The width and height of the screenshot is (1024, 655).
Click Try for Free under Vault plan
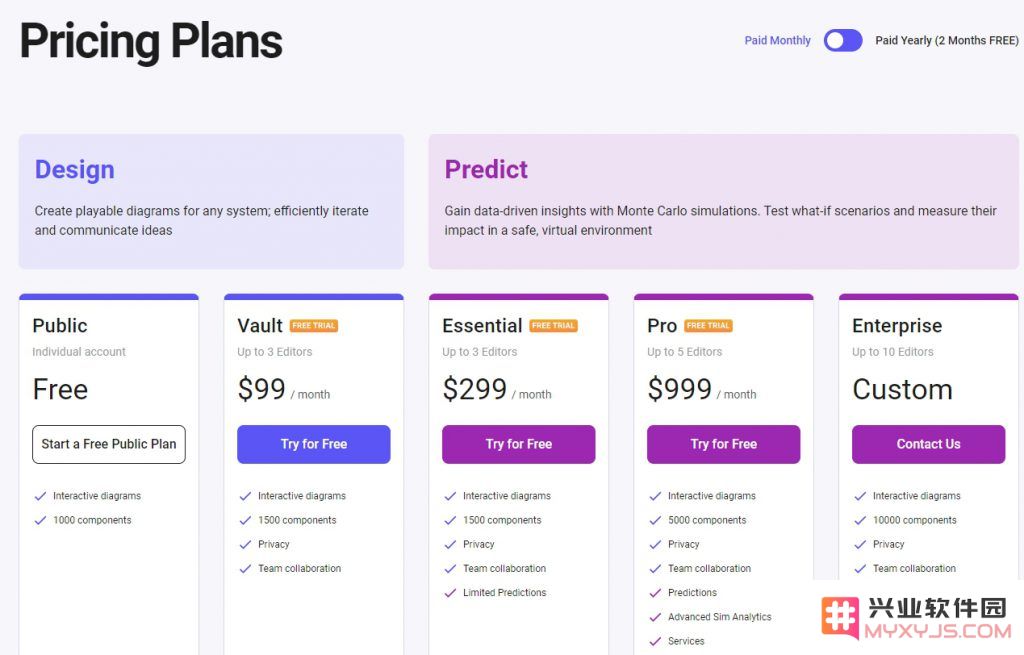[x=313, y=444]
